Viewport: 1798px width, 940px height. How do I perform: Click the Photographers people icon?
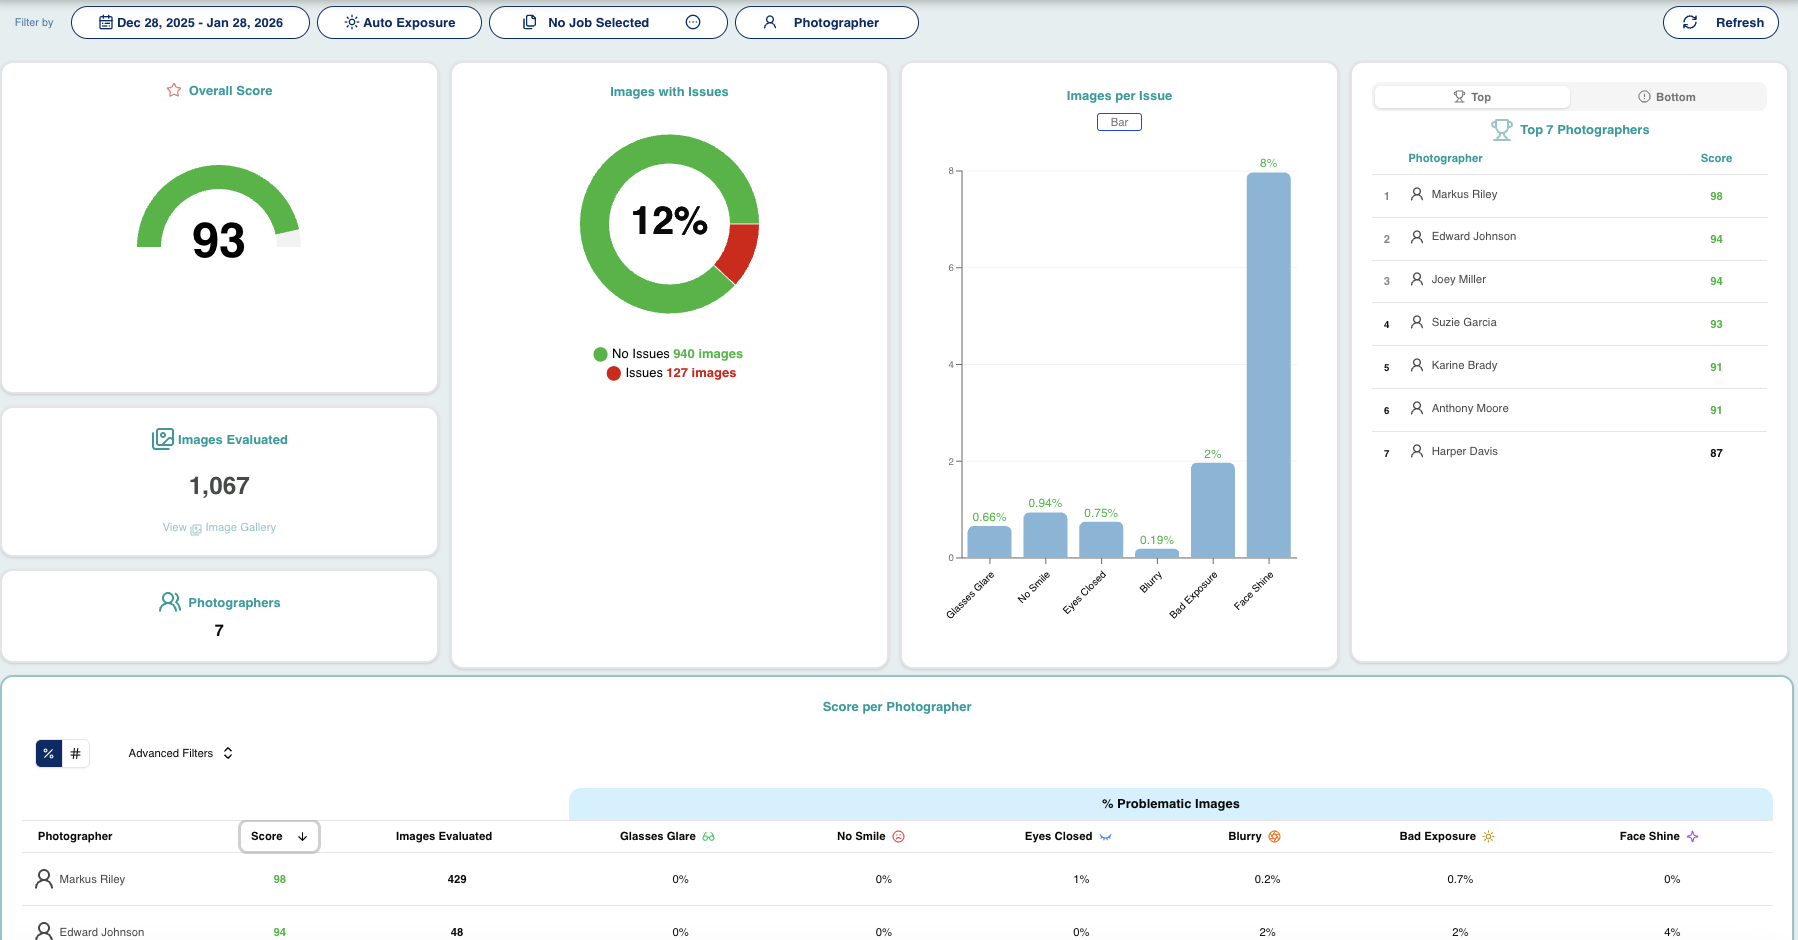click(x=170, y=602)
